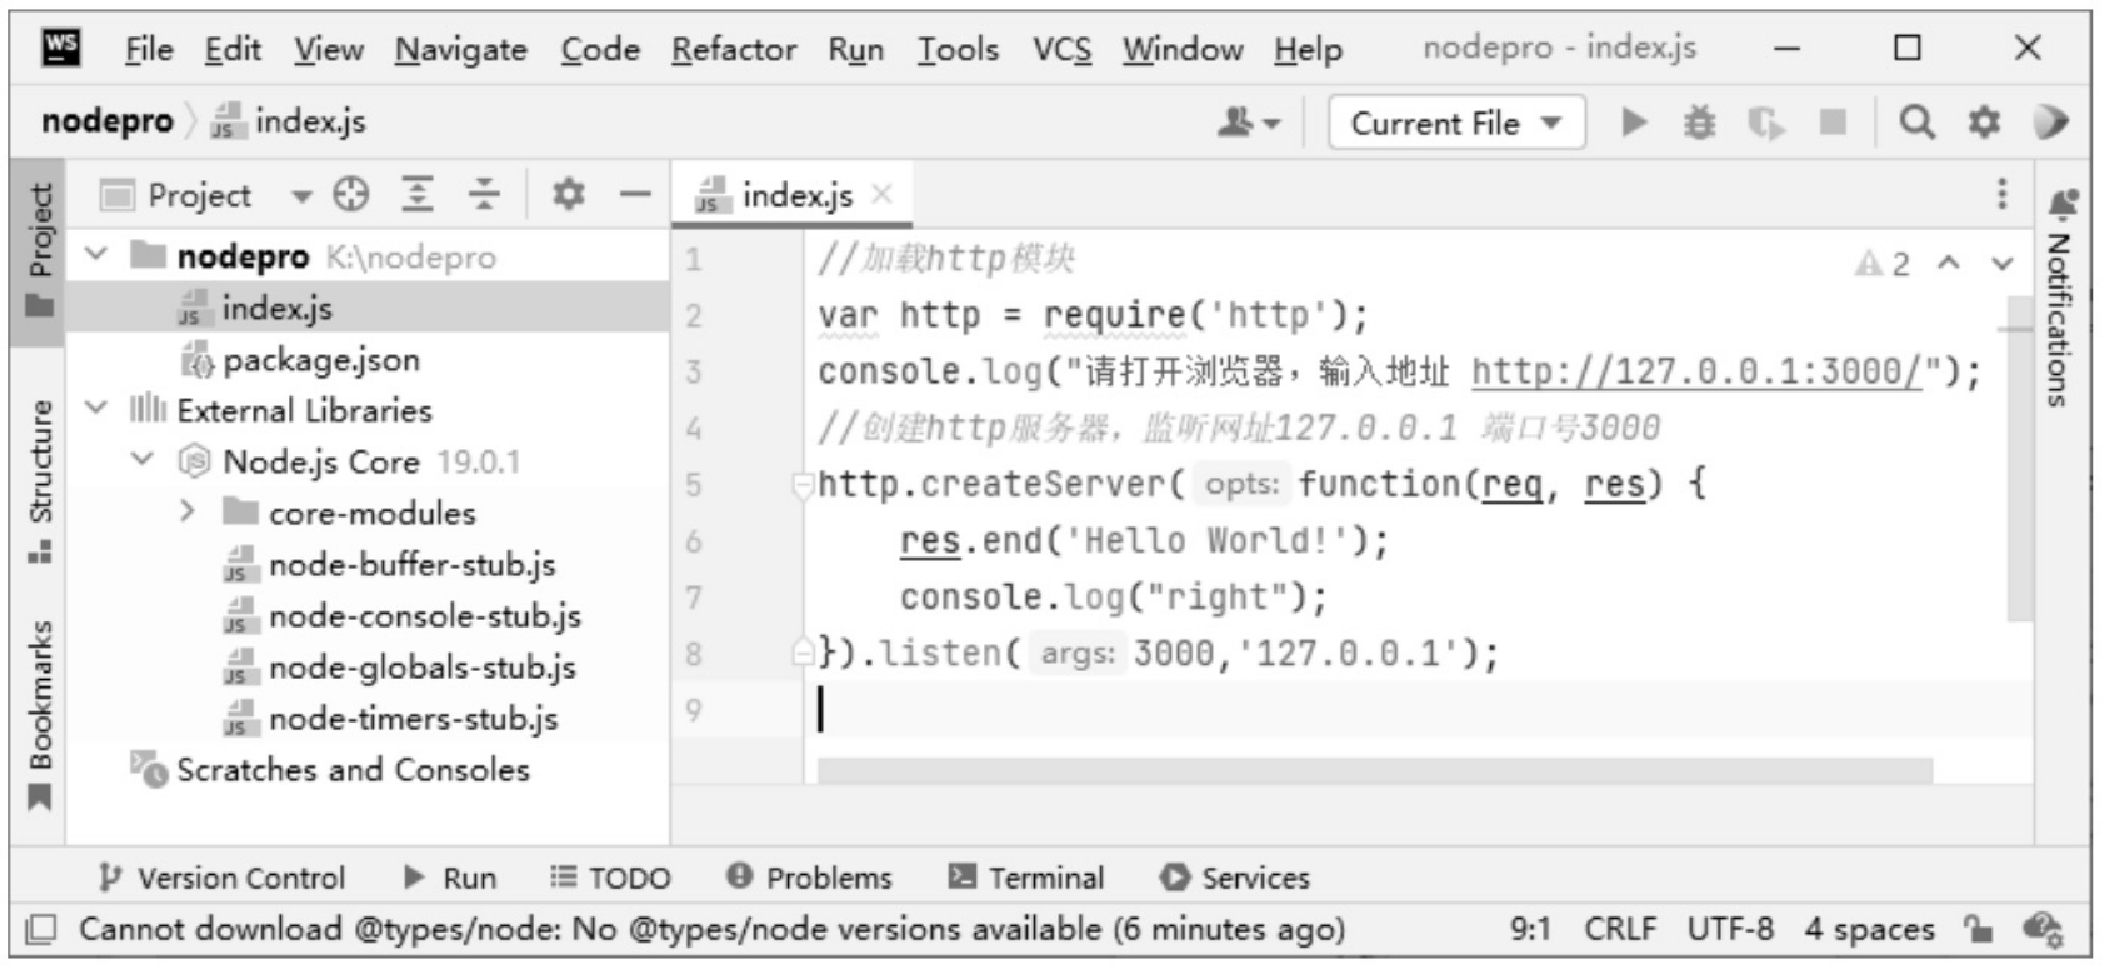Image resolution: width=2105 pixels, height=976 pixels.
Task: Click the 127.0.0.1:3000 URL in code
Action: 1697,372
